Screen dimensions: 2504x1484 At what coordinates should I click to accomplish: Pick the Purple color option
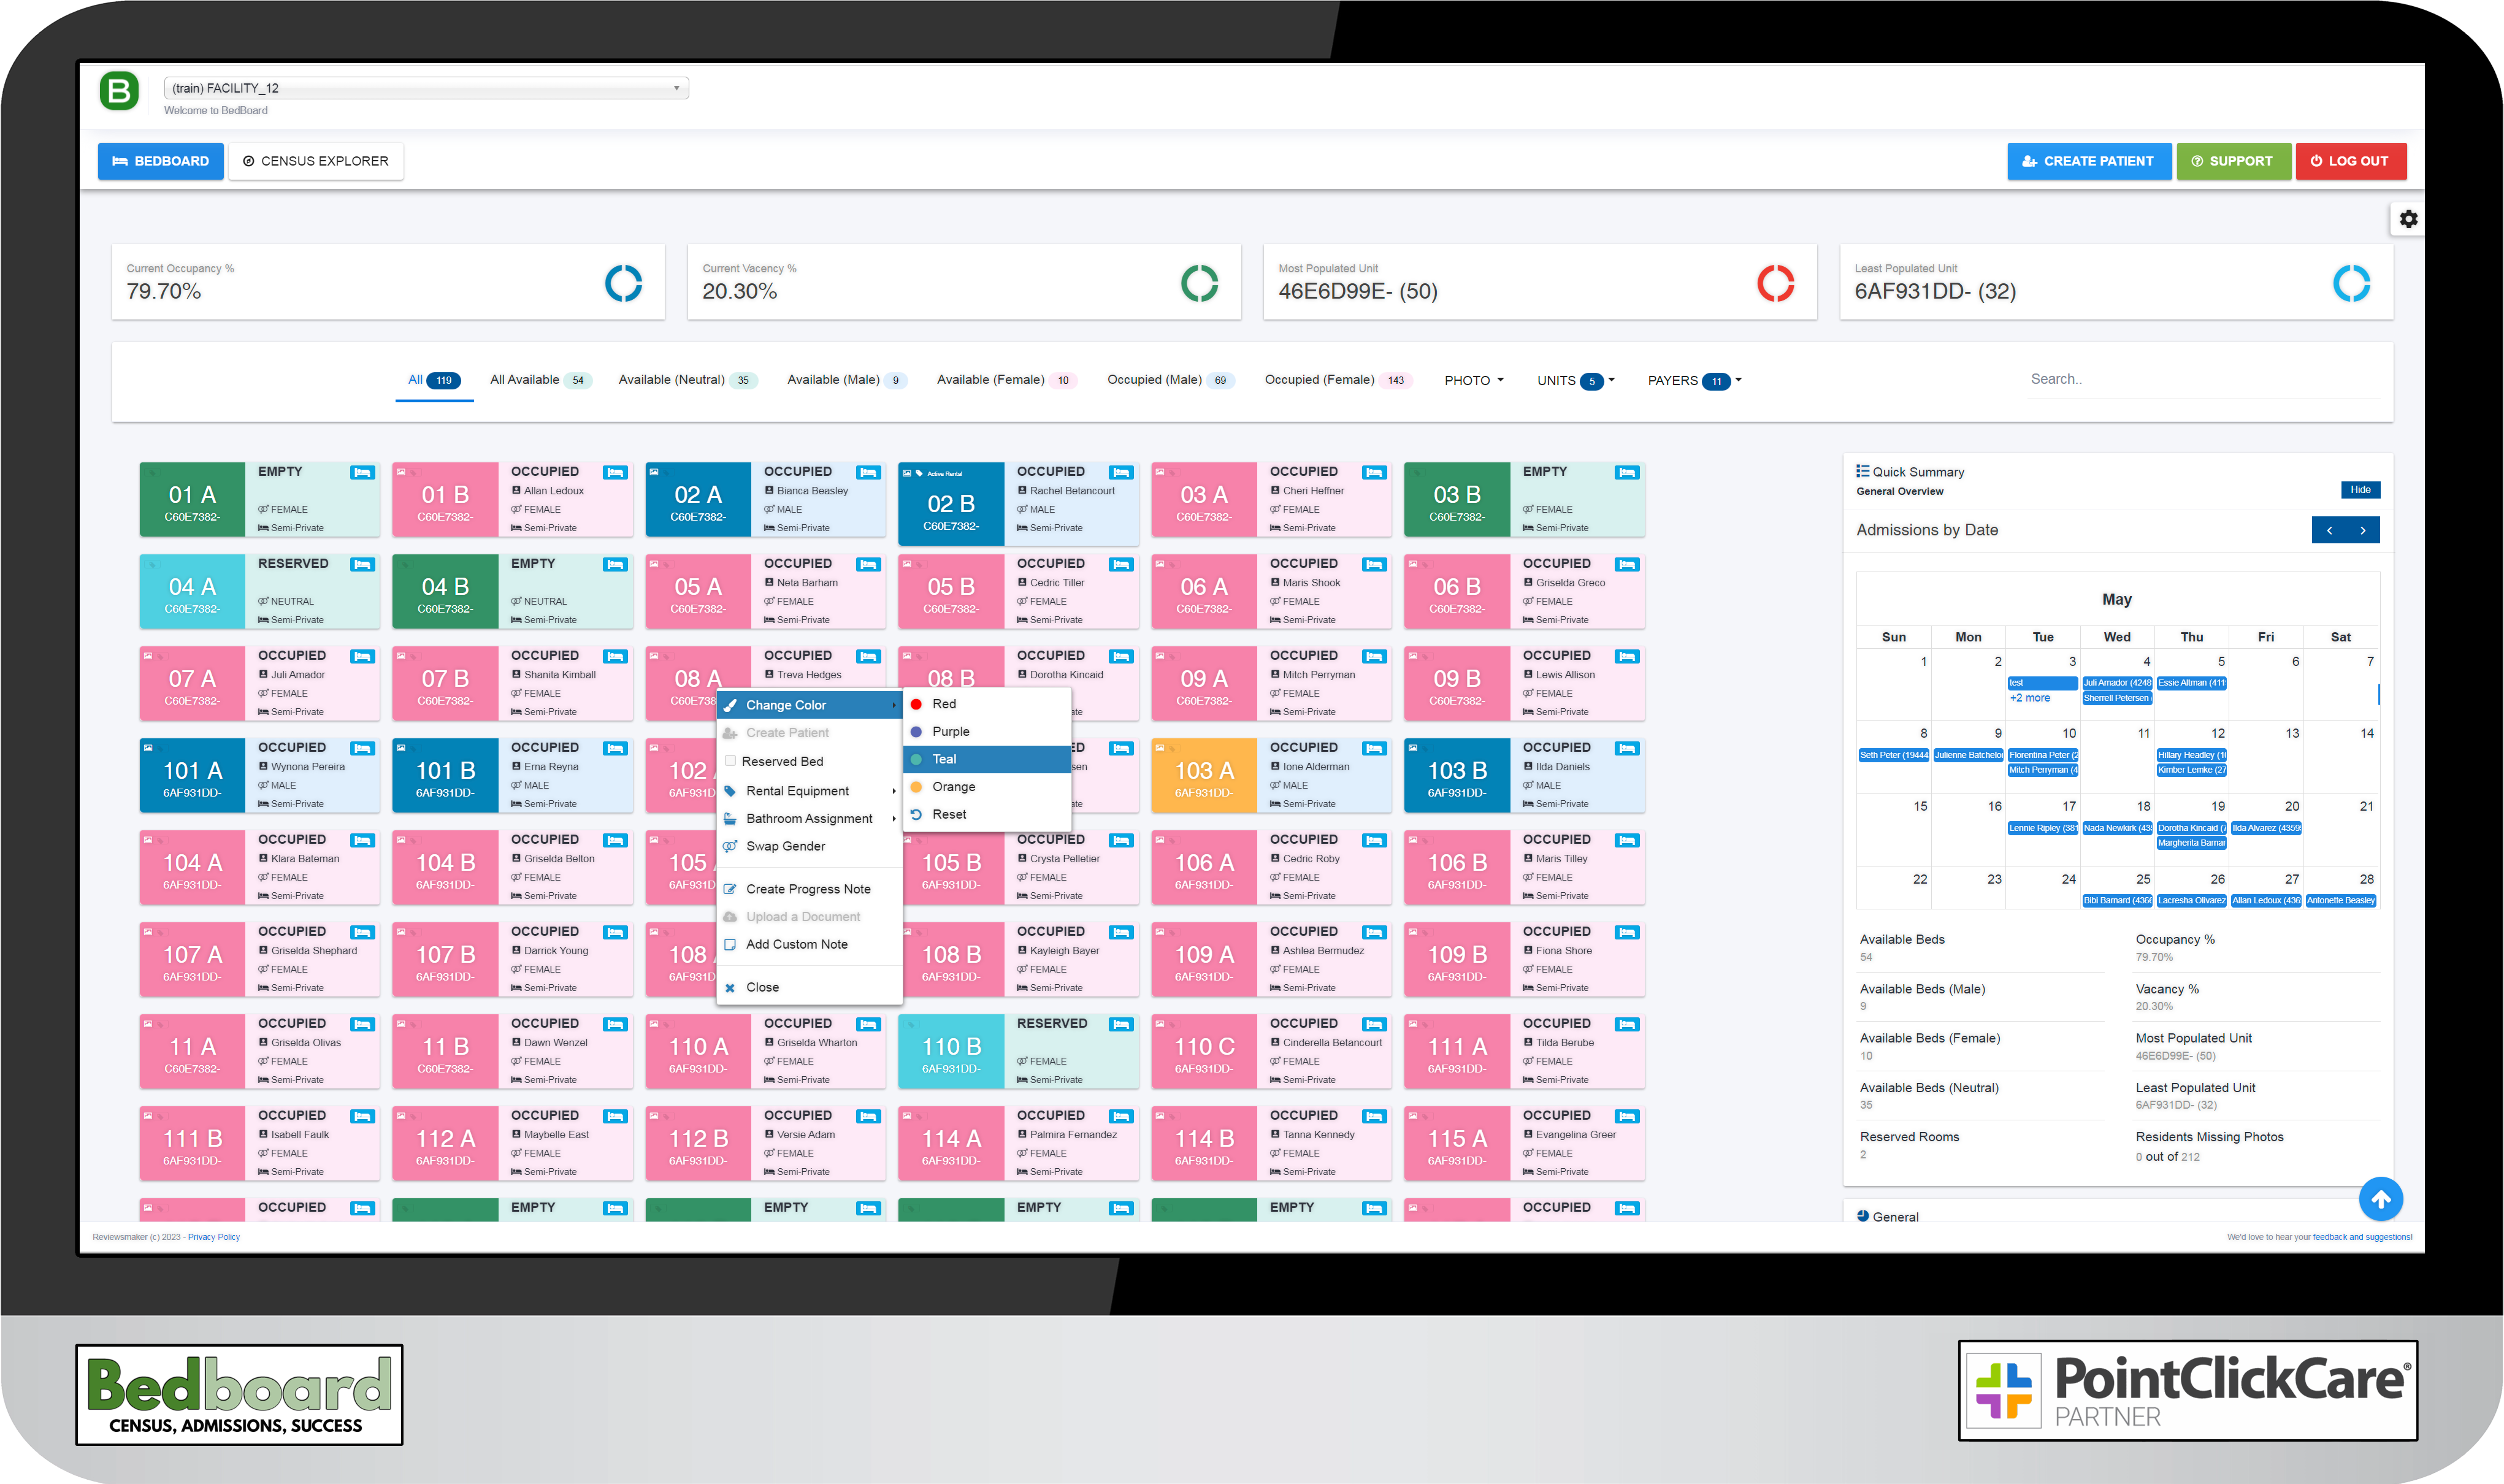987,732
